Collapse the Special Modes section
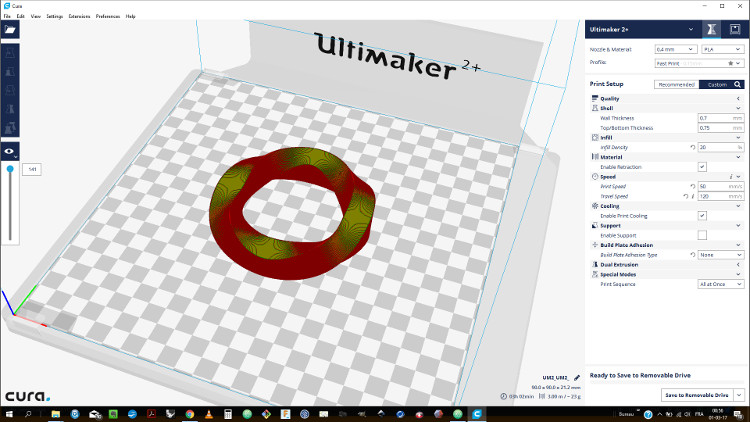 666,275
